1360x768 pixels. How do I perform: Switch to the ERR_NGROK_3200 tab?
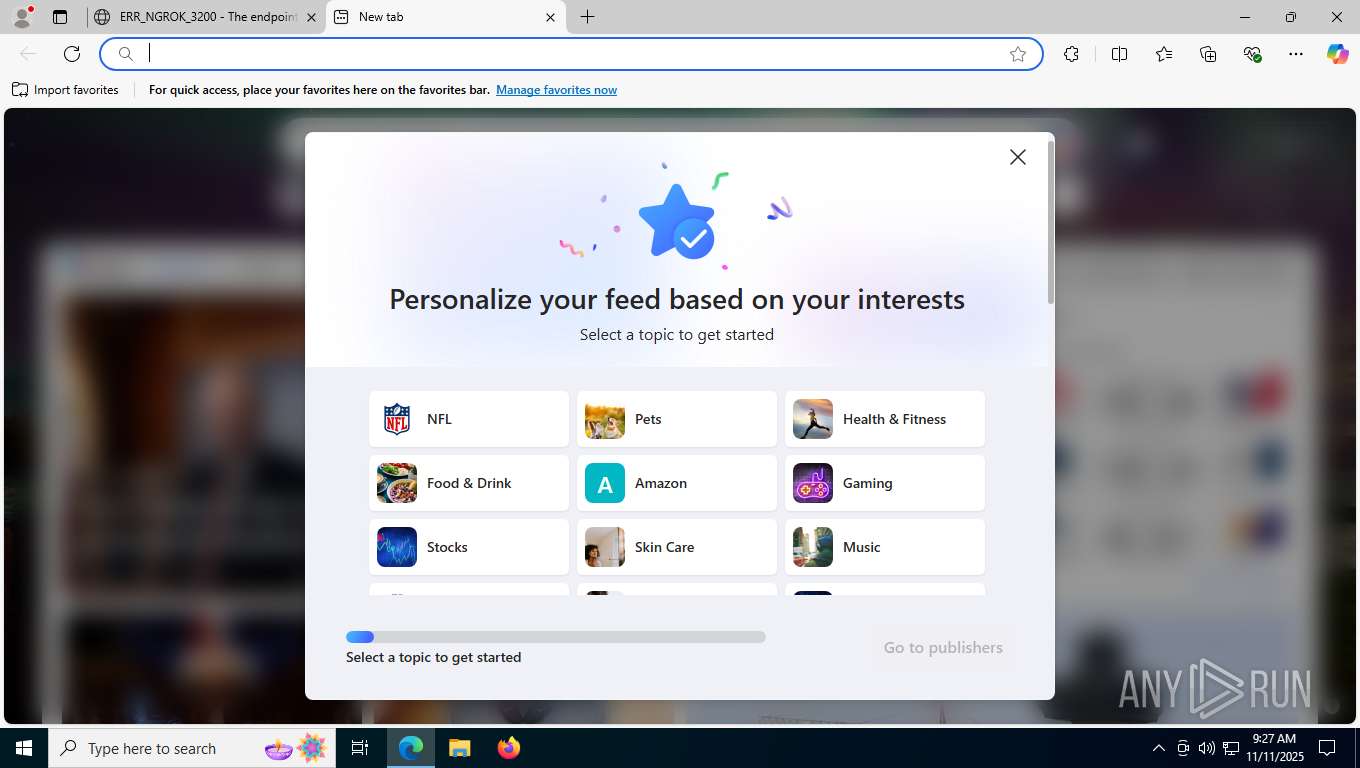click(206, 17)
